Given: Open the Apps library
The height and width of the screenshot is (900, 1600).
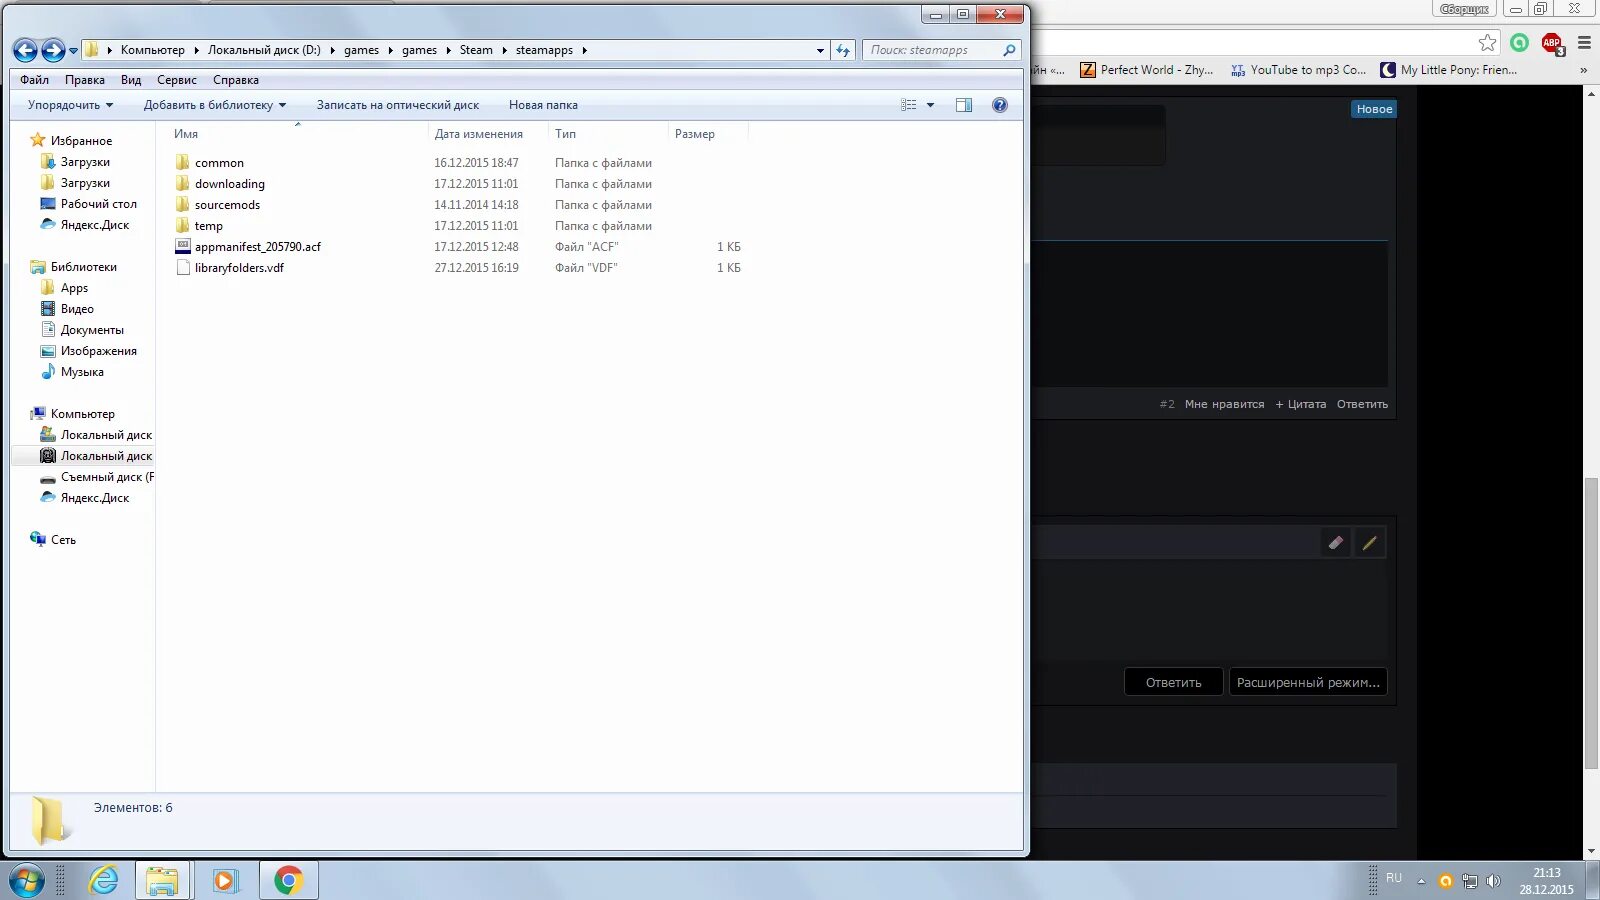Looking at the screenshot, I should pyautogui.click(x=74, y=288).
